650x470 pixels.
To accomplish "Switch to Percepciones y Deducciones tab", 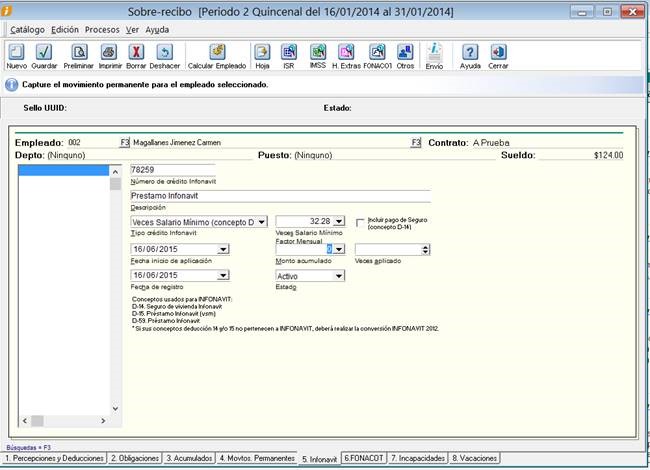I will pos(54,458).
